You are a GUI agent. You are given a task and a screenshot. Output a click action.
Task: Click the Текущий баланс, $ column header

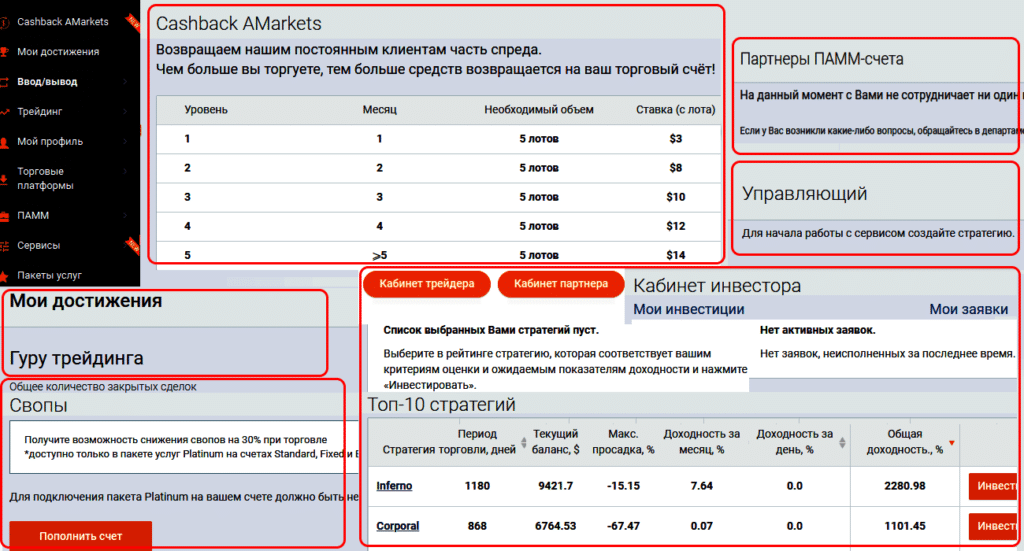[555, 442]
